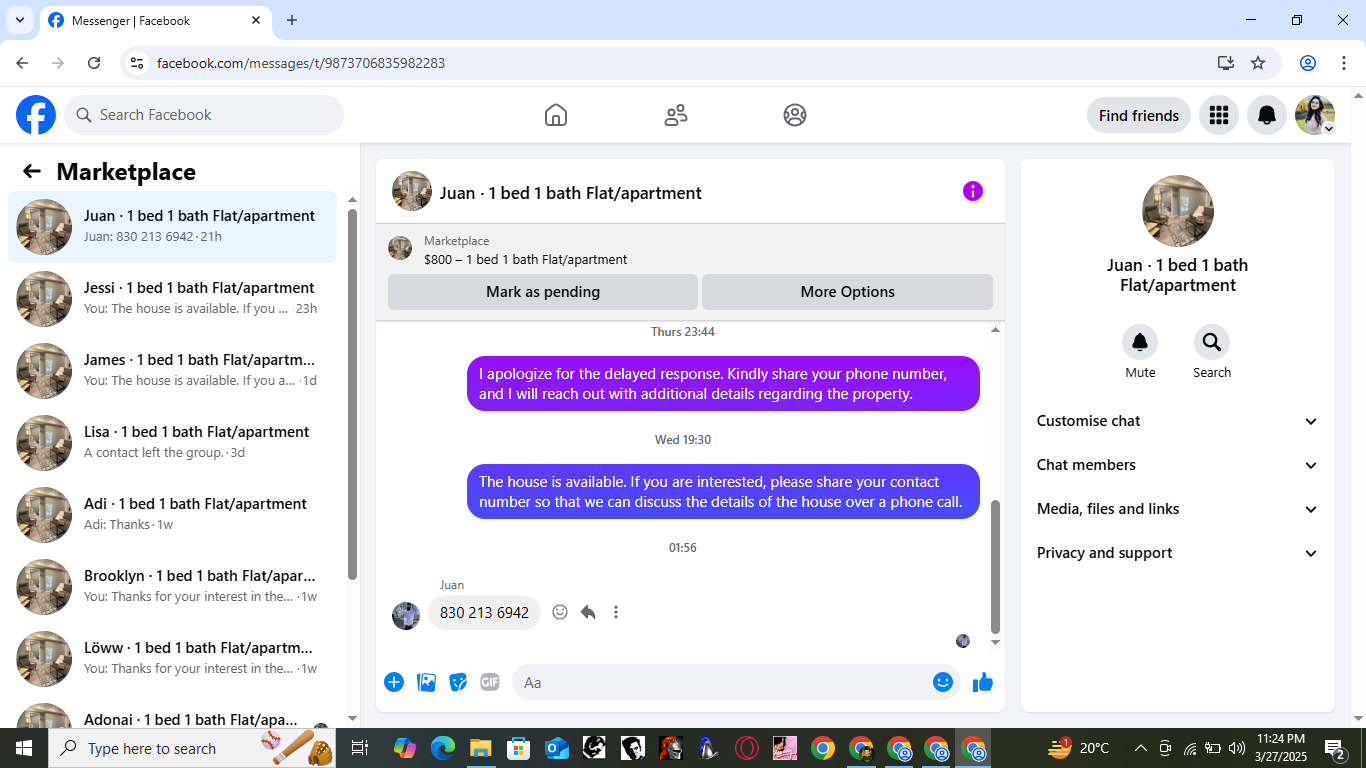Viewport: 1366px width, 768px height.
Task: Open the Juan conversation in the list
Action: [173, 227]
